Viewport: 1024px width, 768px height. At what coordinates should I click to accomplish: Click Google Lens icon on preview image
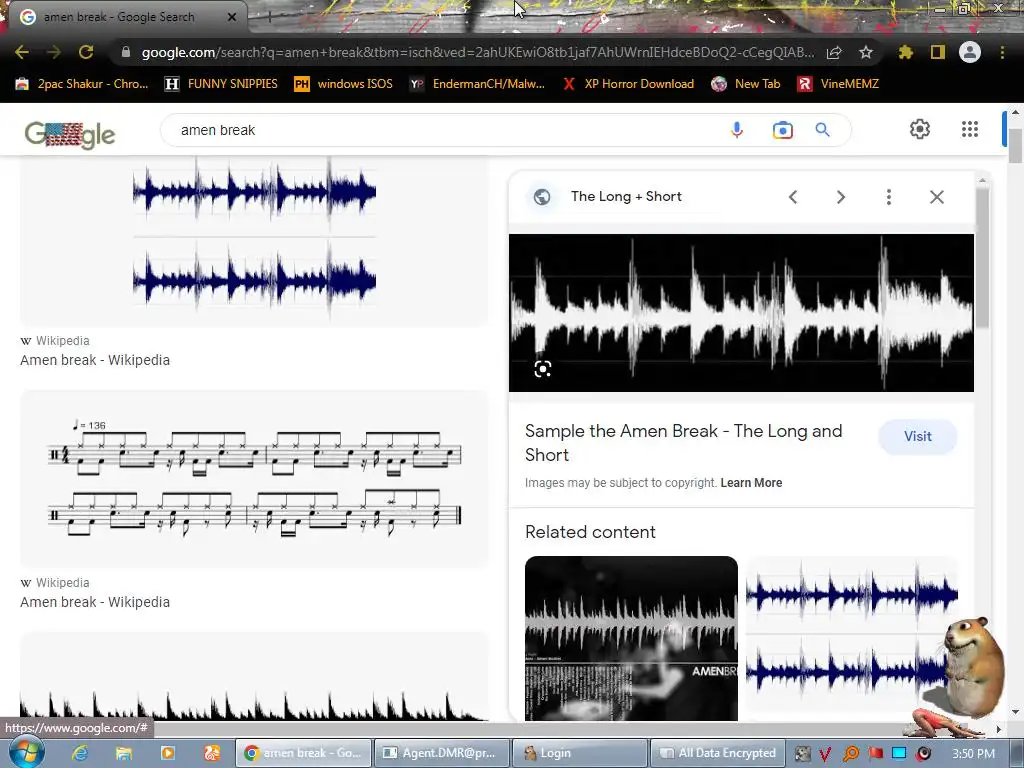pos(543,369)
